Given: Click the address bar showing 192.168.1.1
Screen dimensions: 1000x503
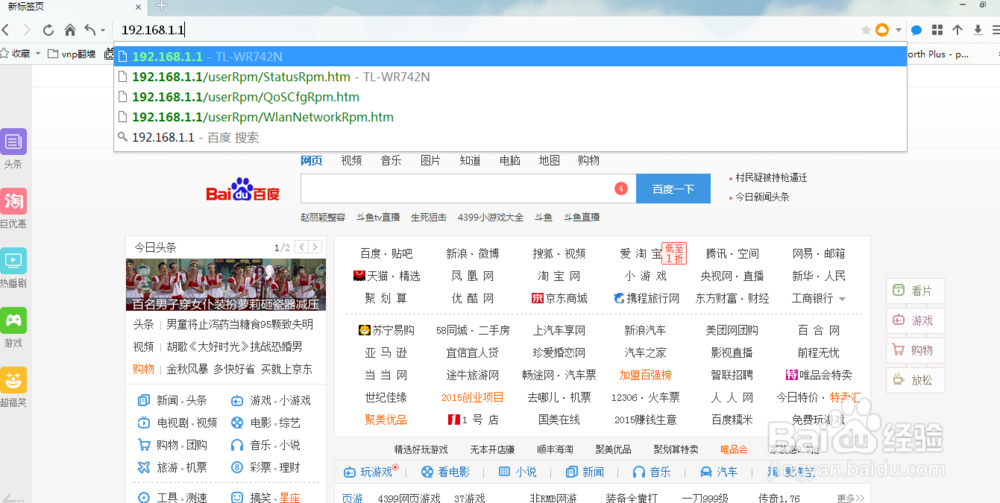Looking at the screenshot, I should tap(485, 30).
